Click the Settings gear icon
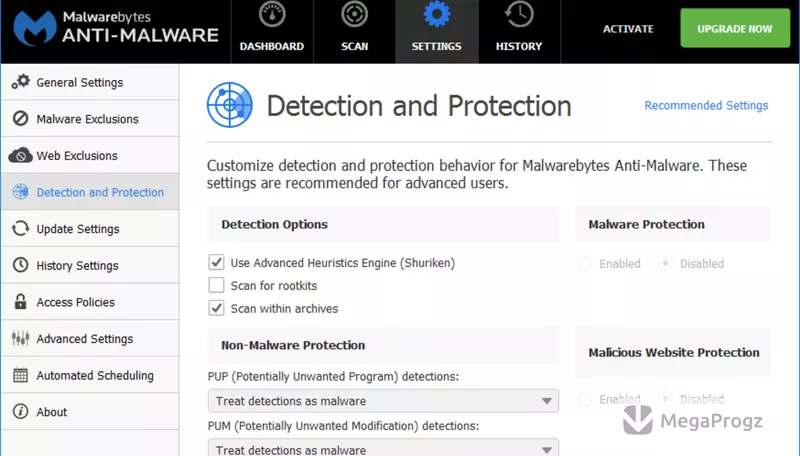Screen dimensions: 800x456 [437, 14]
